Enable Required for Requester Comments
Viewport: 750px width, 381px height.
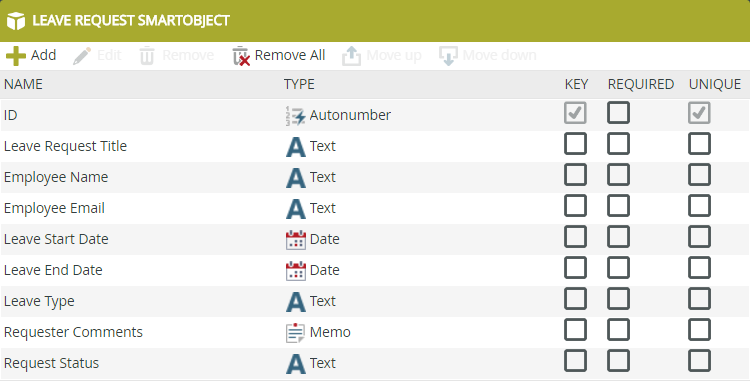click(618, 330)
